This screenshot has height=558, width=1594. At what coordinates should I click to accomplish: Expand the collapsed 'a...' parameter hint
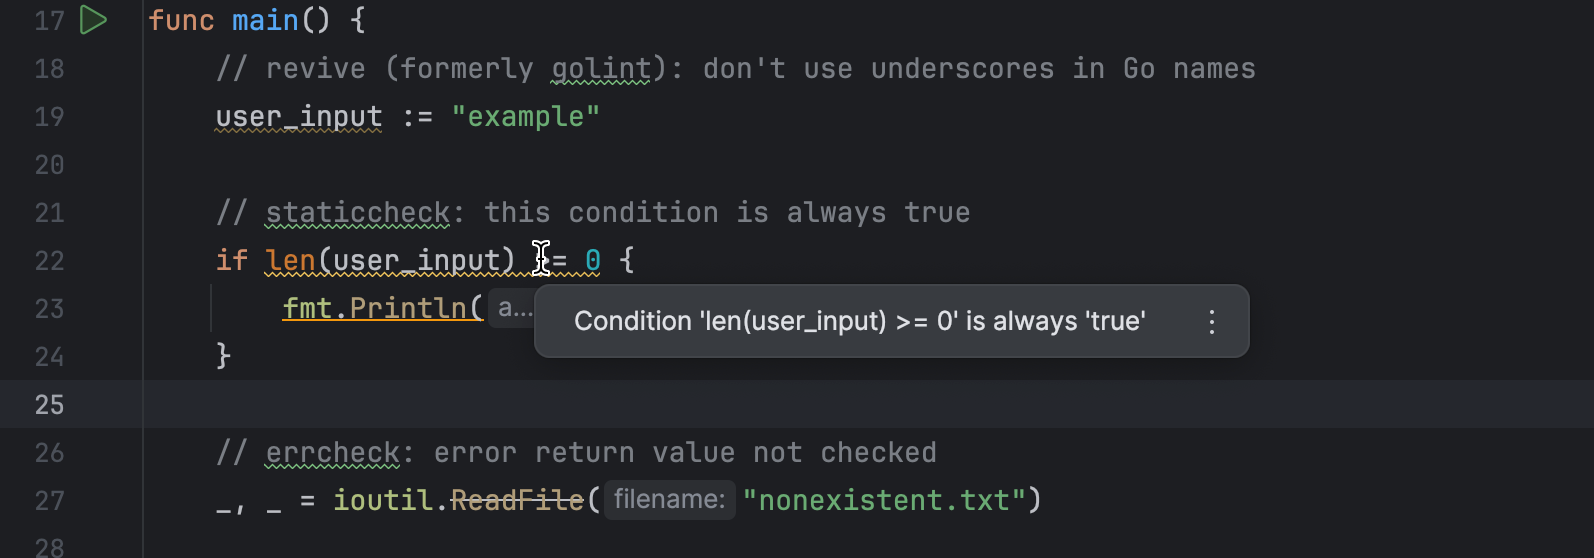[x=514, y=308]
